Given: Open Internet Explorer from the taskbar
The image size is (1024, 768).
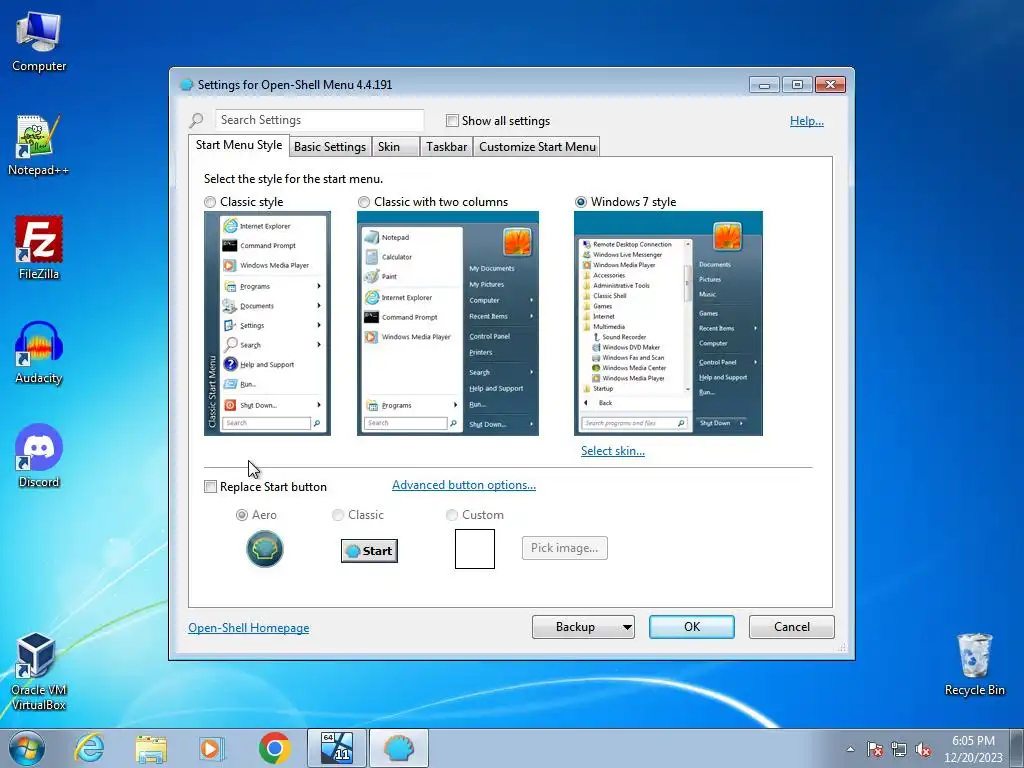Looking at the screenshot, I should [x=89, y=748].
